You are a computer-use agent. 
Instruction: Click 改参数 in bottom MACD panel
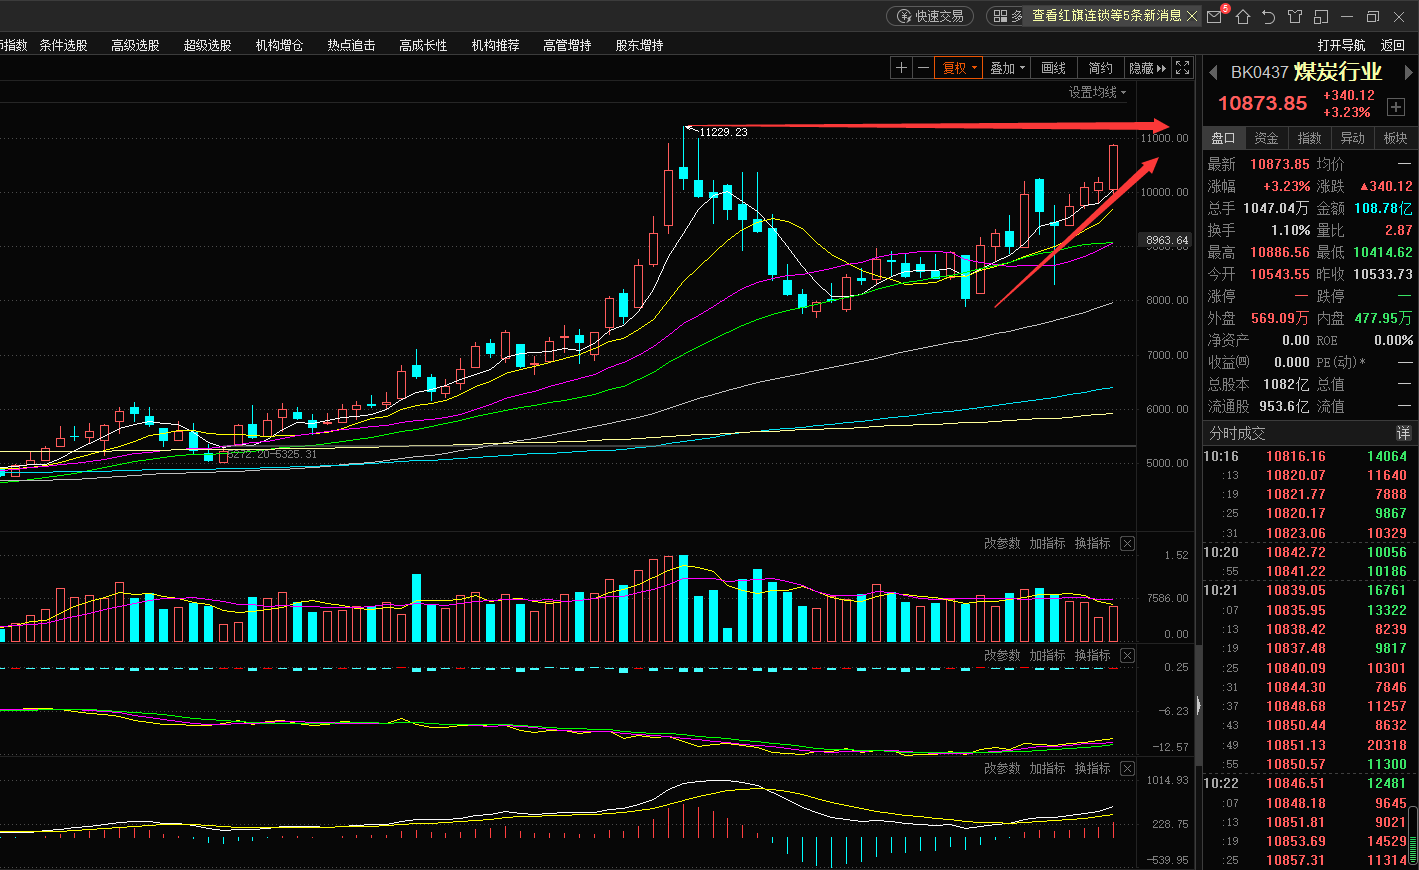[1002, 769]
